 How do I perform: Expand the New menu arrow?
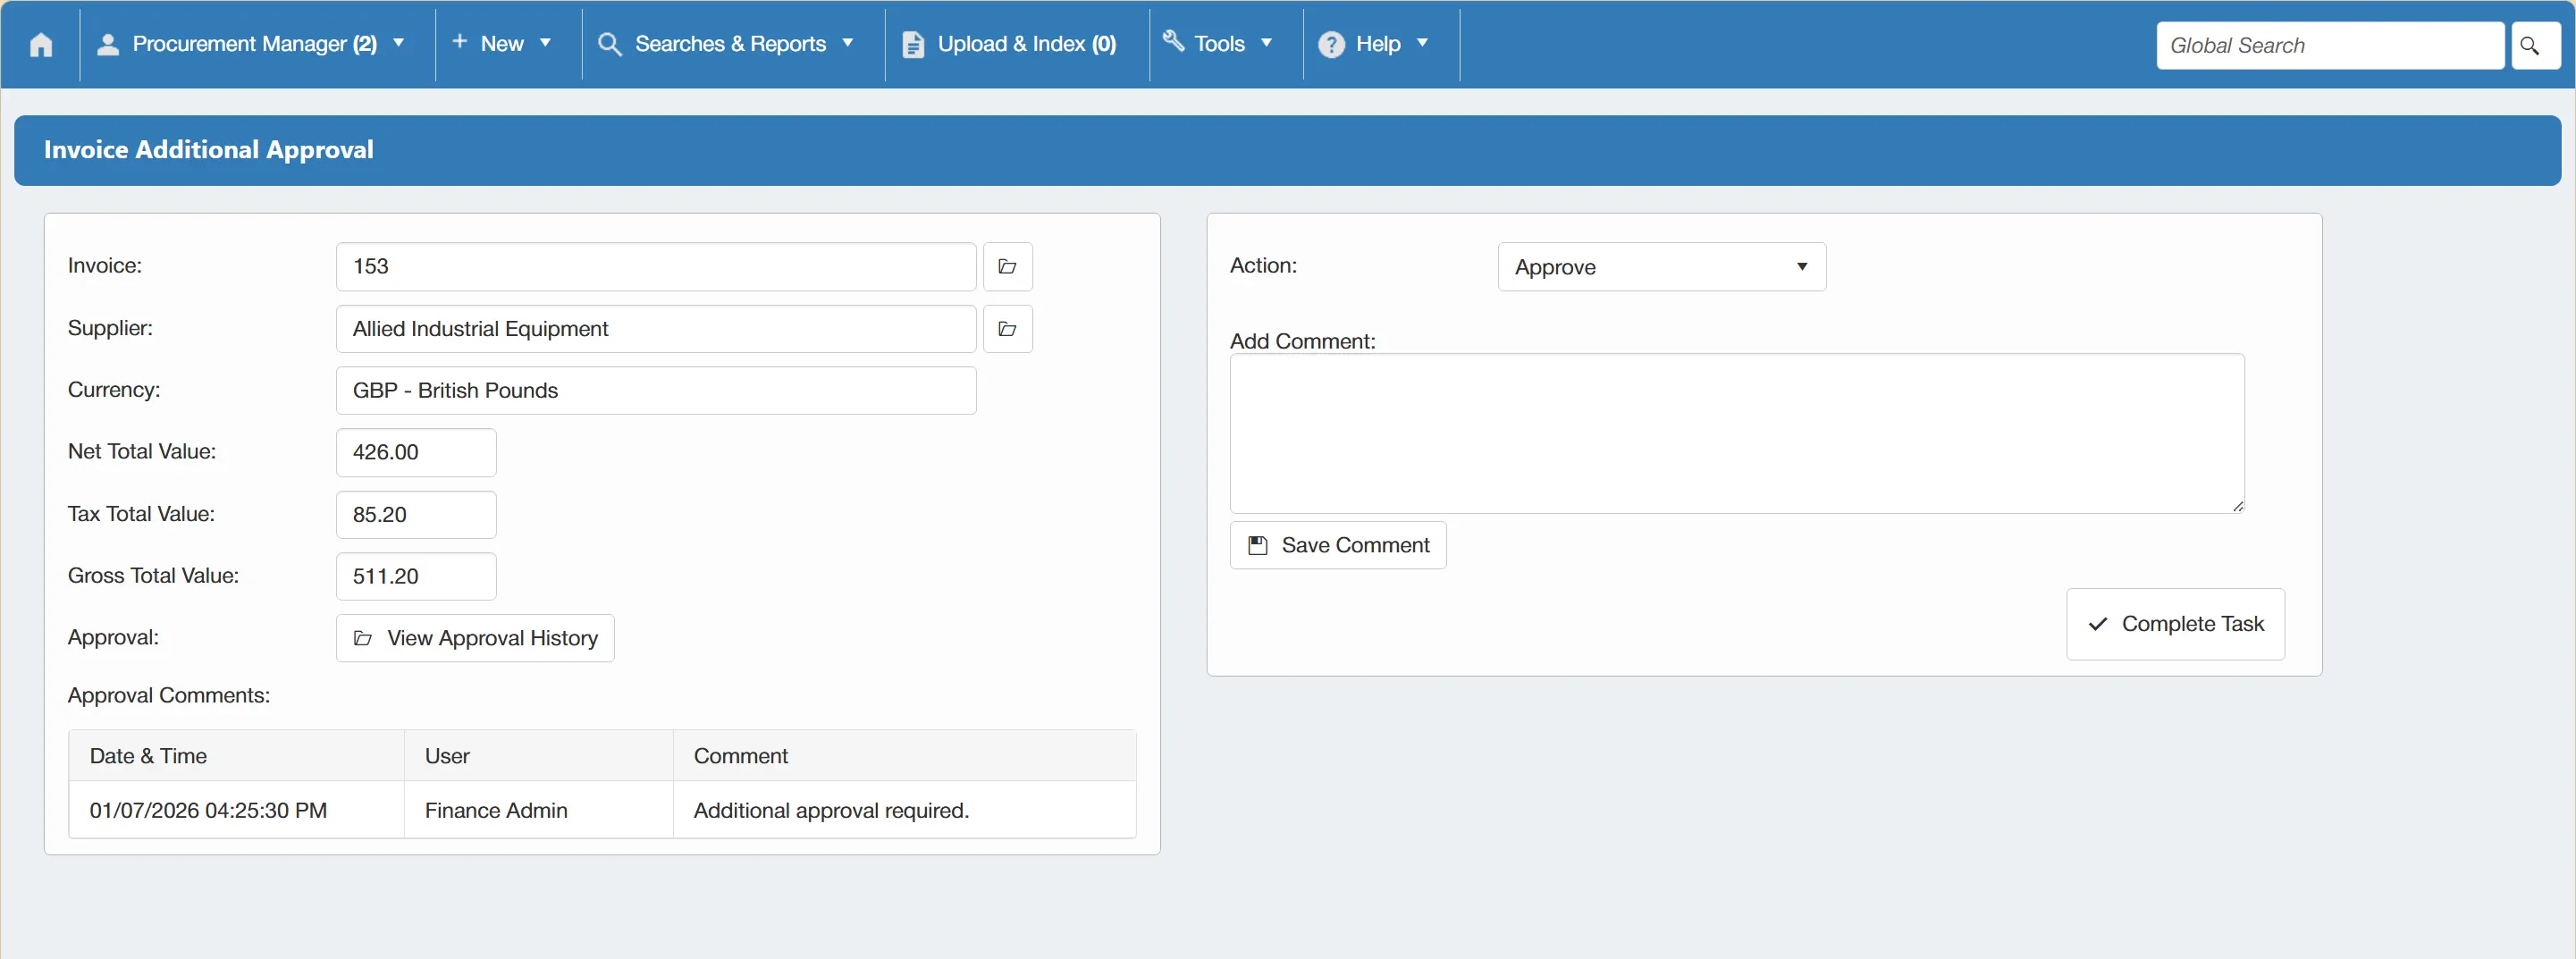(546, 44)
